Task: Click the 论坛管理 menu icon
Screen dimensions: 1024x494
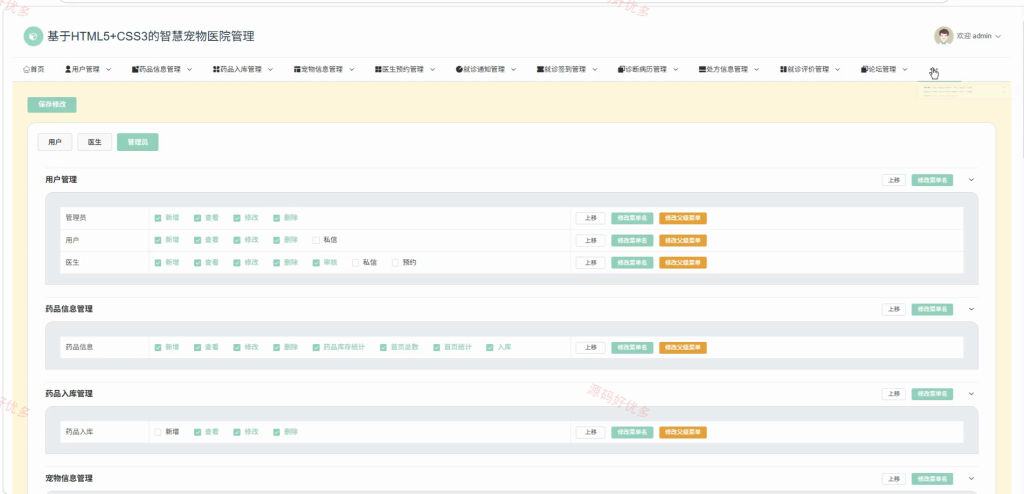Action: tap(864, 69)
